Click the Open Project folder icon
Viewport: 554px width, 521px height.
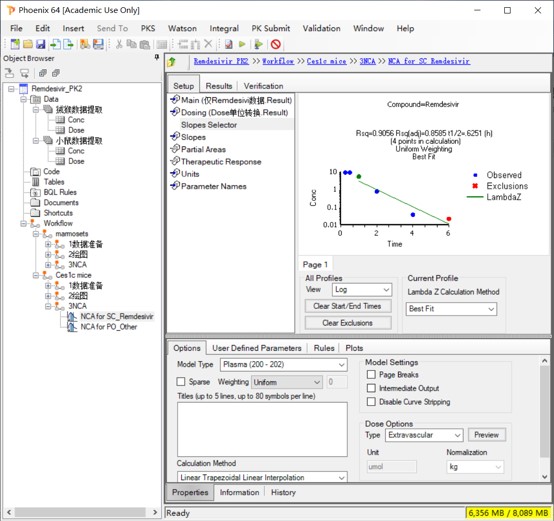tap(28, 44)
